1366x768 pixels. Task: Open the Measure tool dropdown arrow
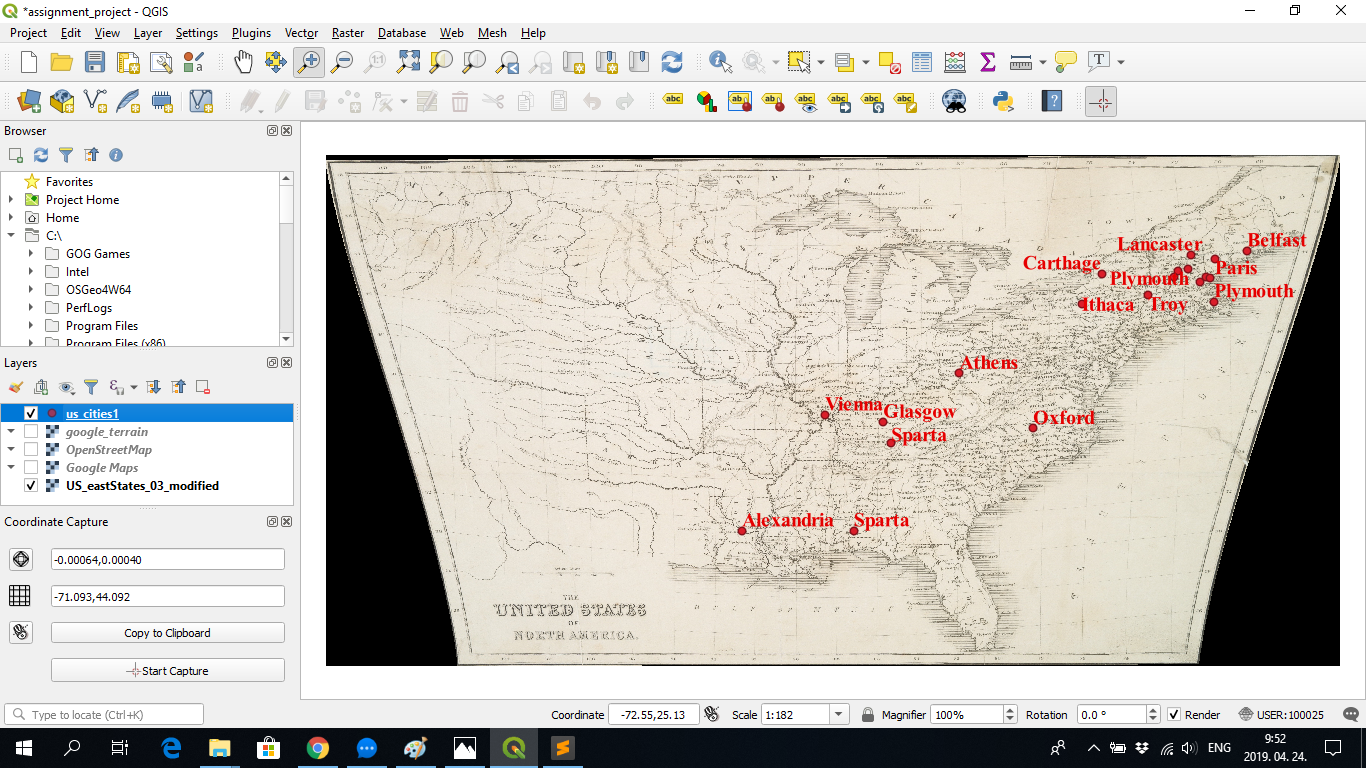pos(1043,62)
